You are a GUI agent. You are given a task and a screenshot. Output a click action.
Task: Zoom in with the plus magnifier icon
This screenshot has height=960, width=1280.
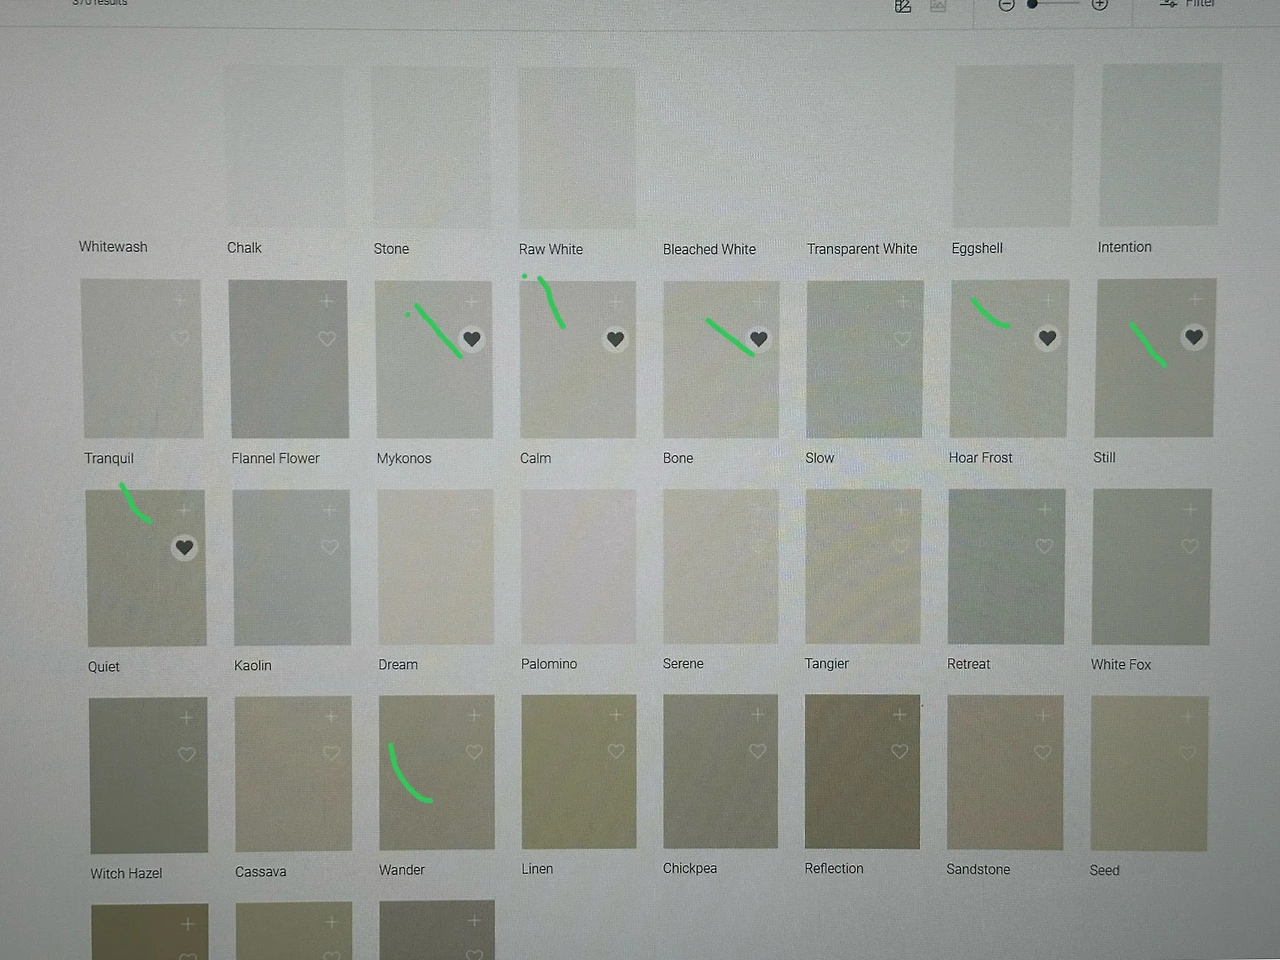1099,5
